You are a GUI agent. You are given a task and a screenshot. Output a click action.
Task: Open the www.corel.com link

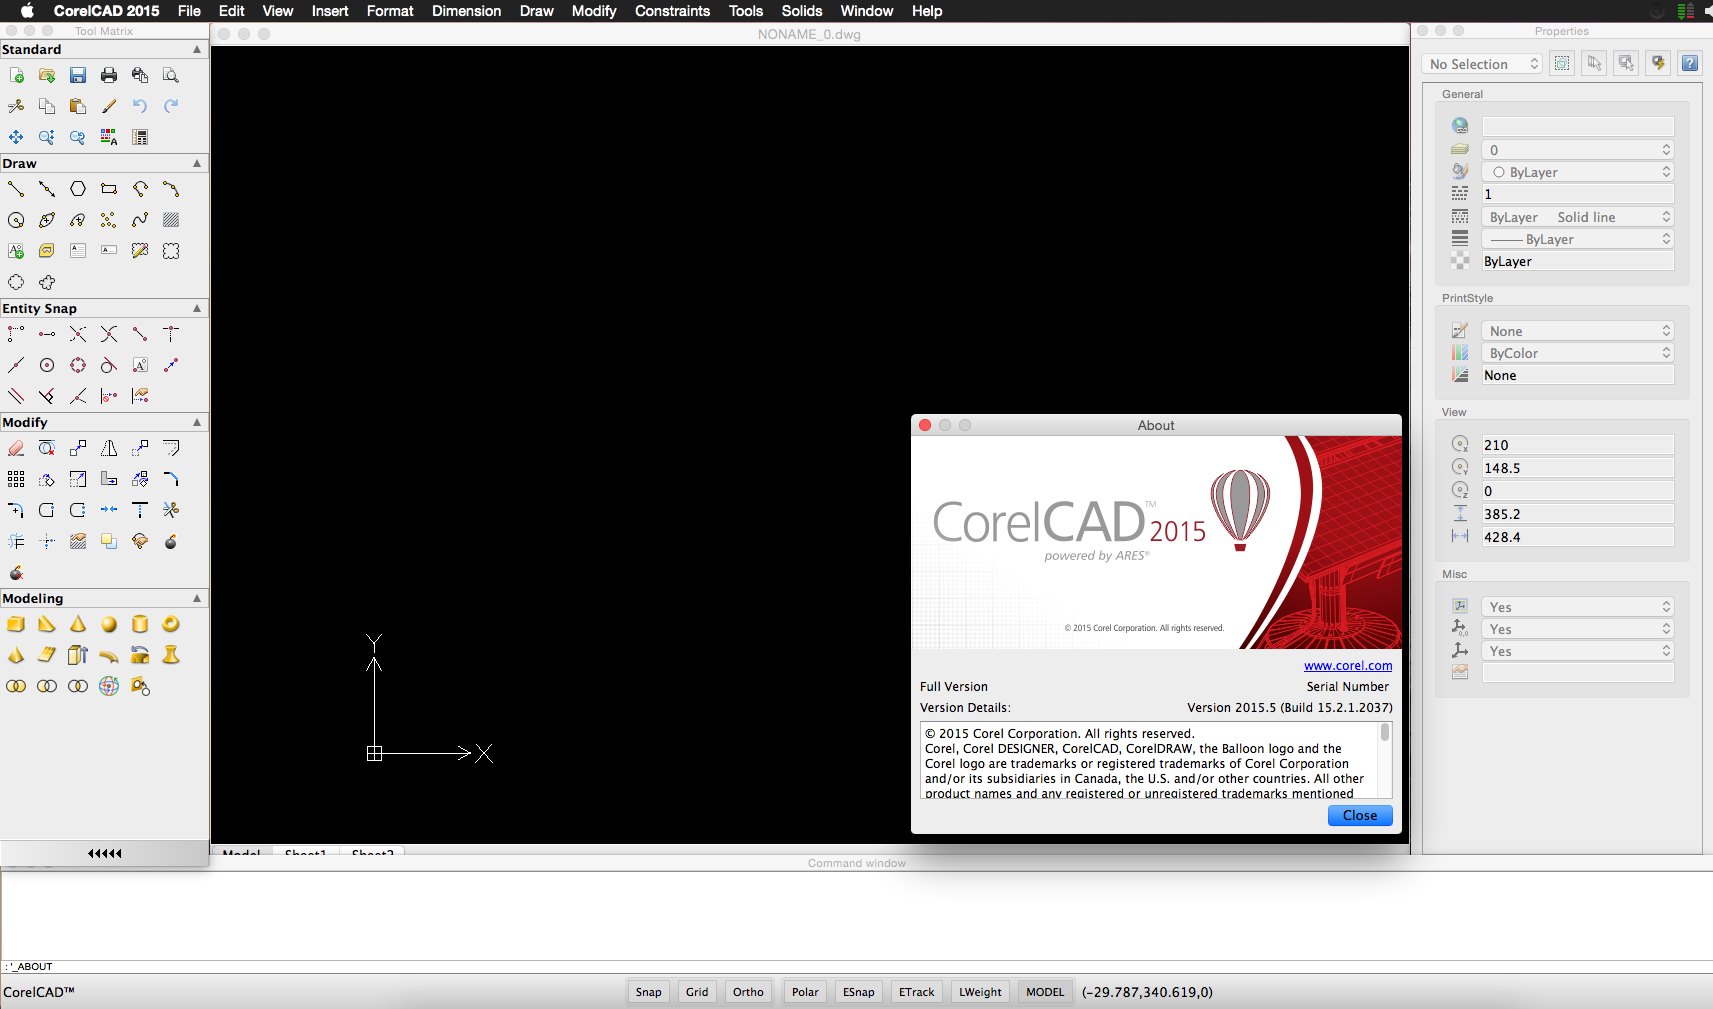tap(1348, 666)
